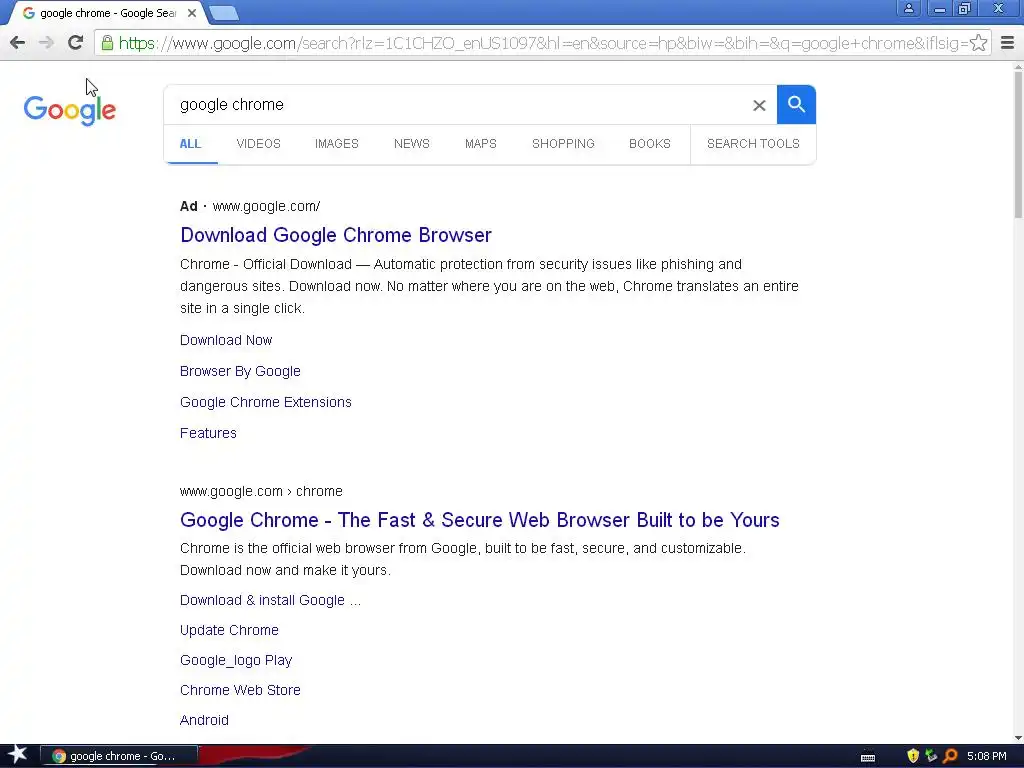Viewport: 1024px width, 768px height.
Task: Select the Chrome taskbar button 'google chrome - Go...'
Action: click(x=119, y=756)
